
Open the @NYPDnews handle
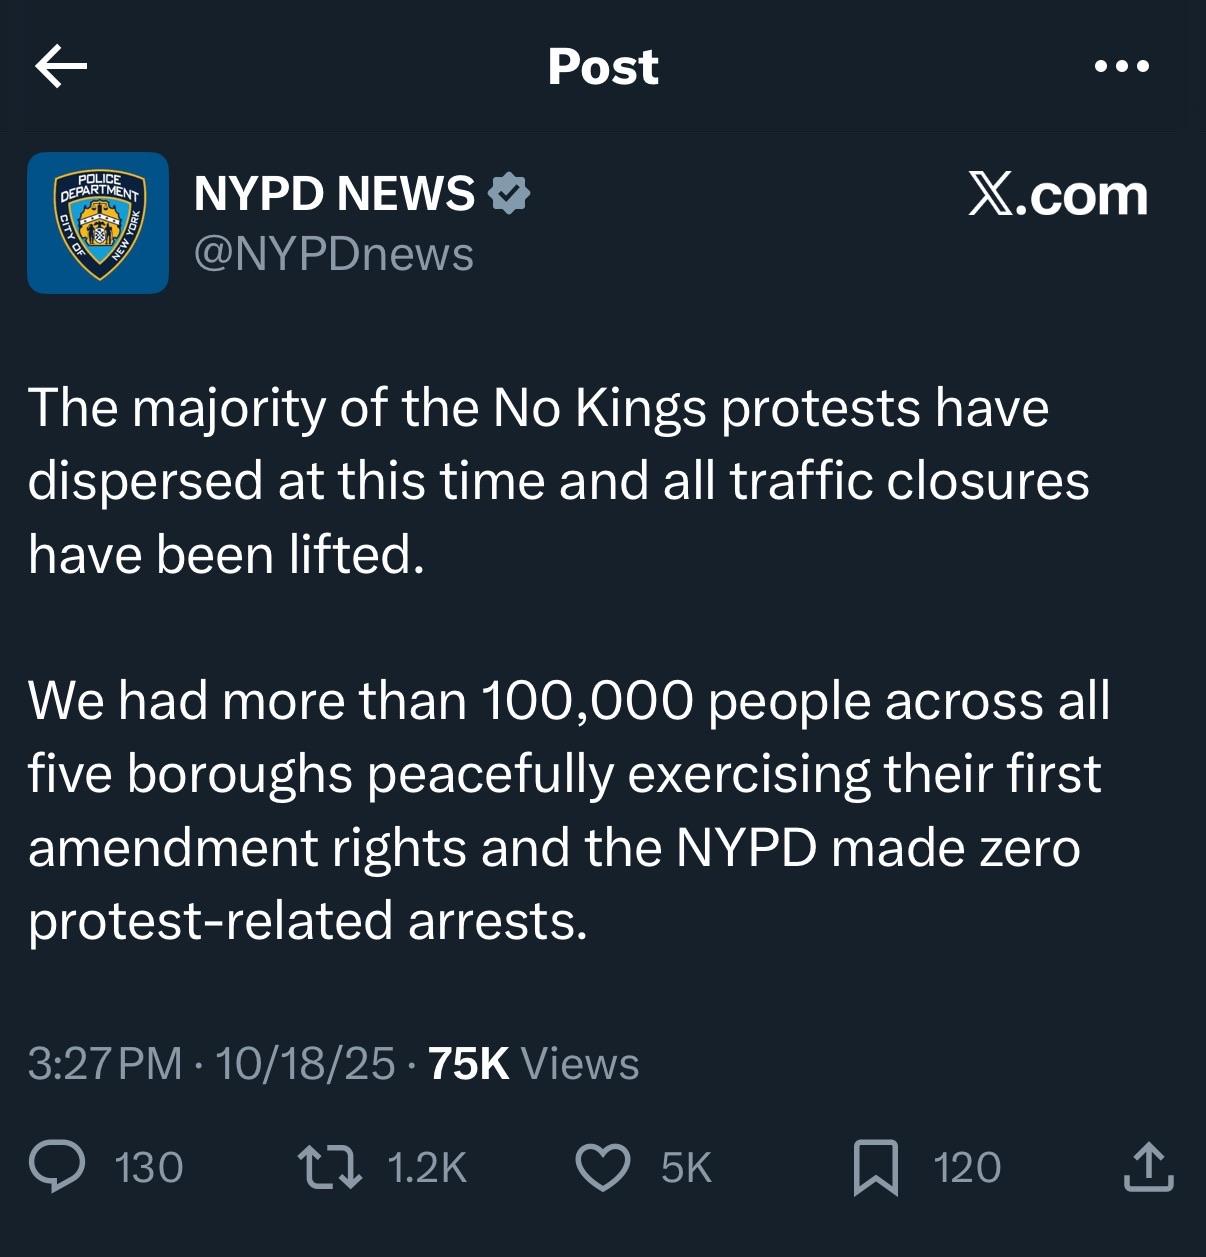point(333,254)
